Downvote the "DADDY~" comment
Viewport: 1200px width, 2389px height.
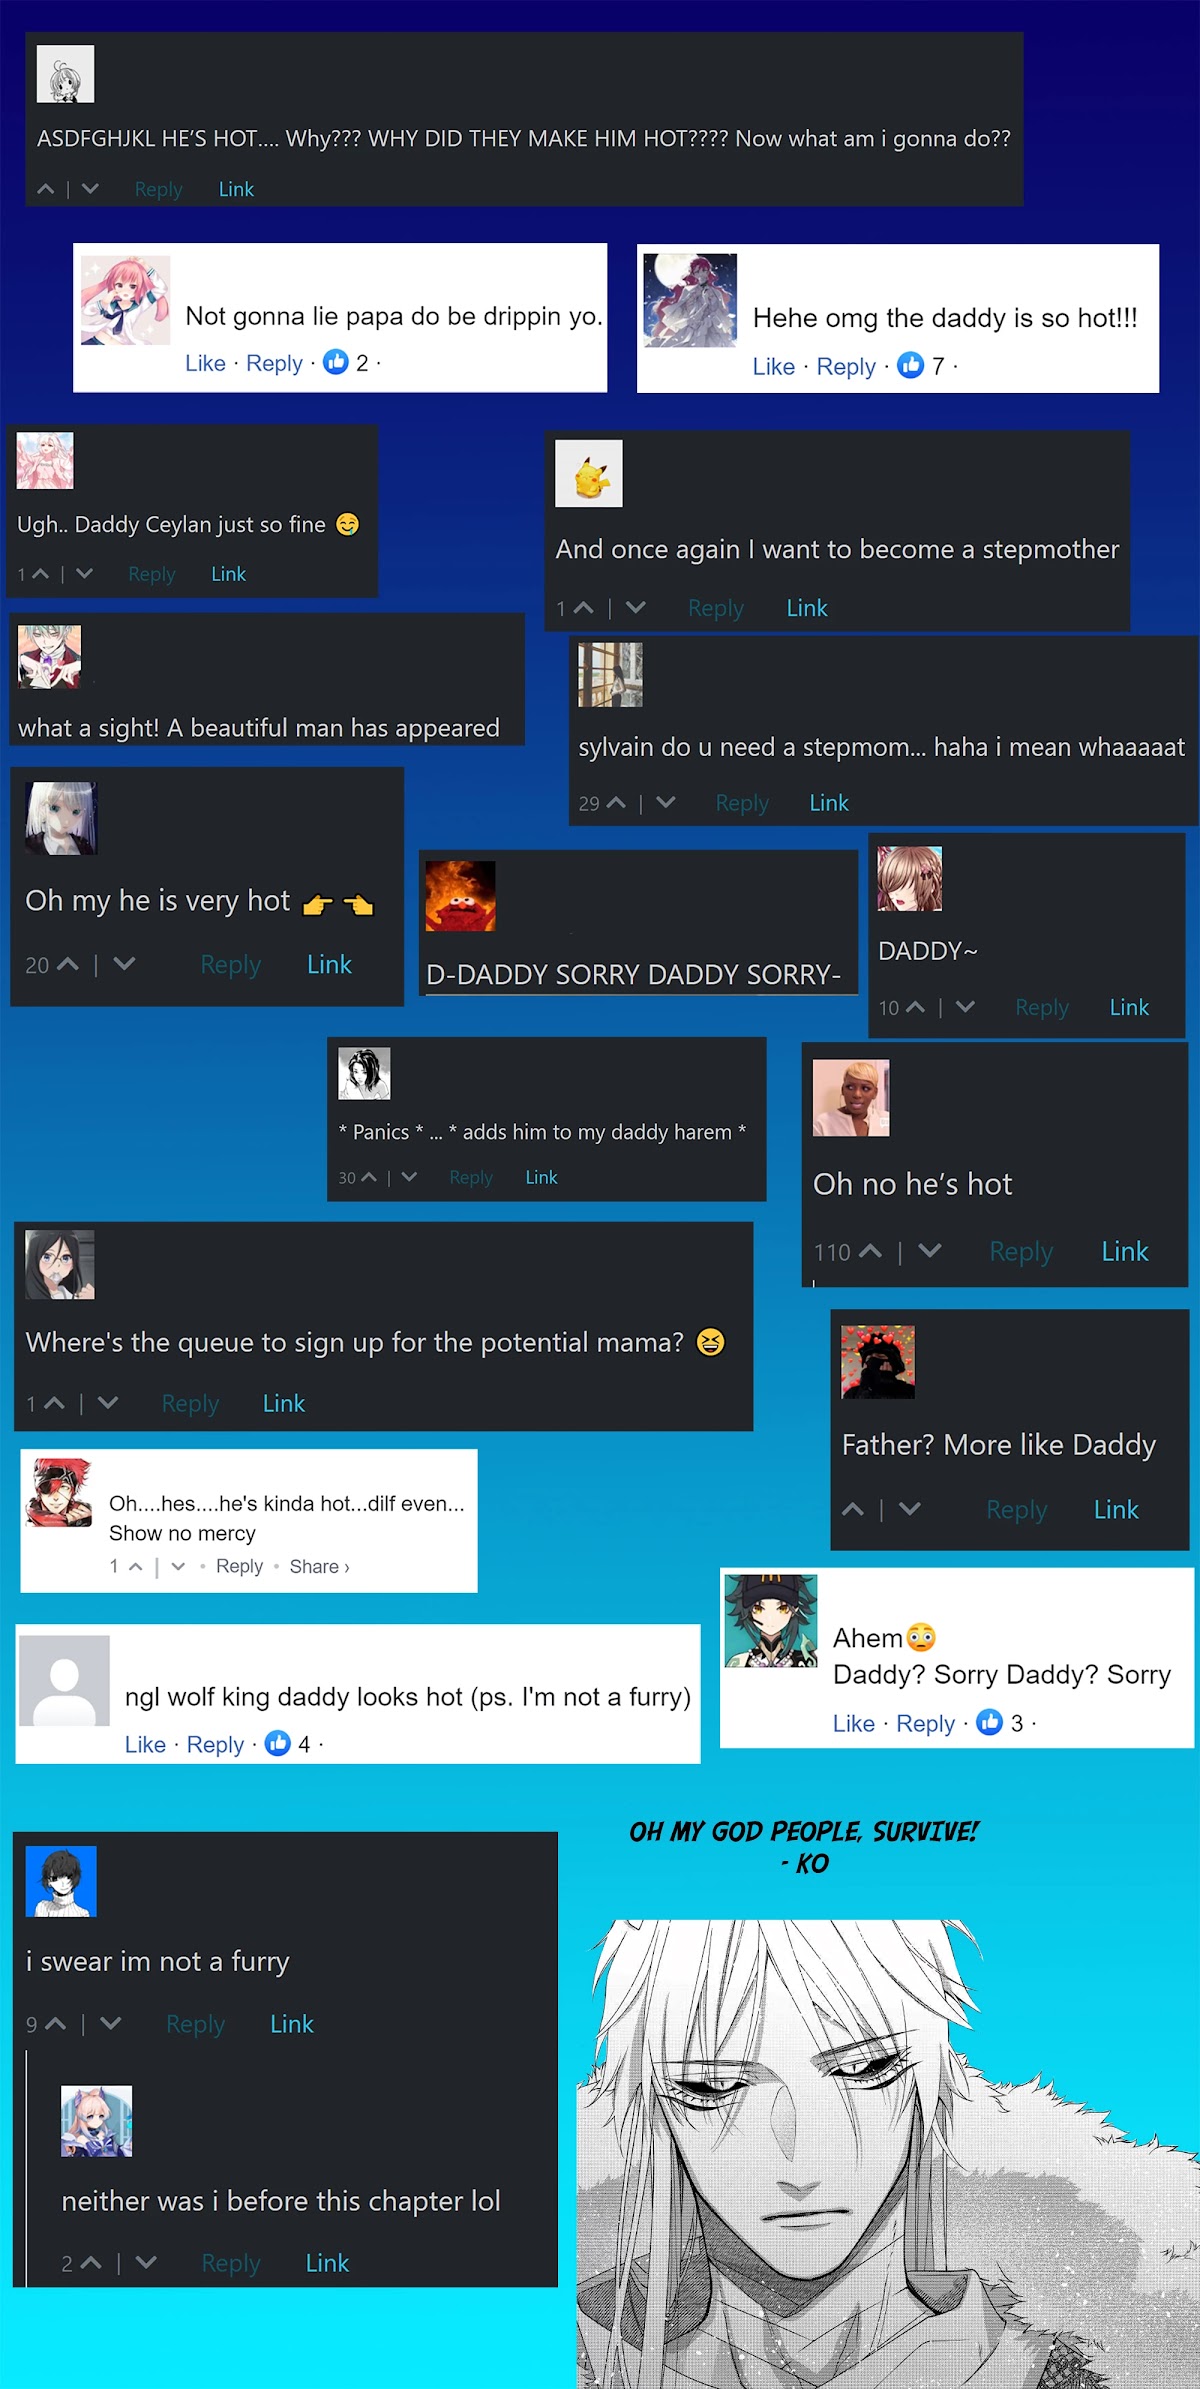click(x=965, y=1007)
